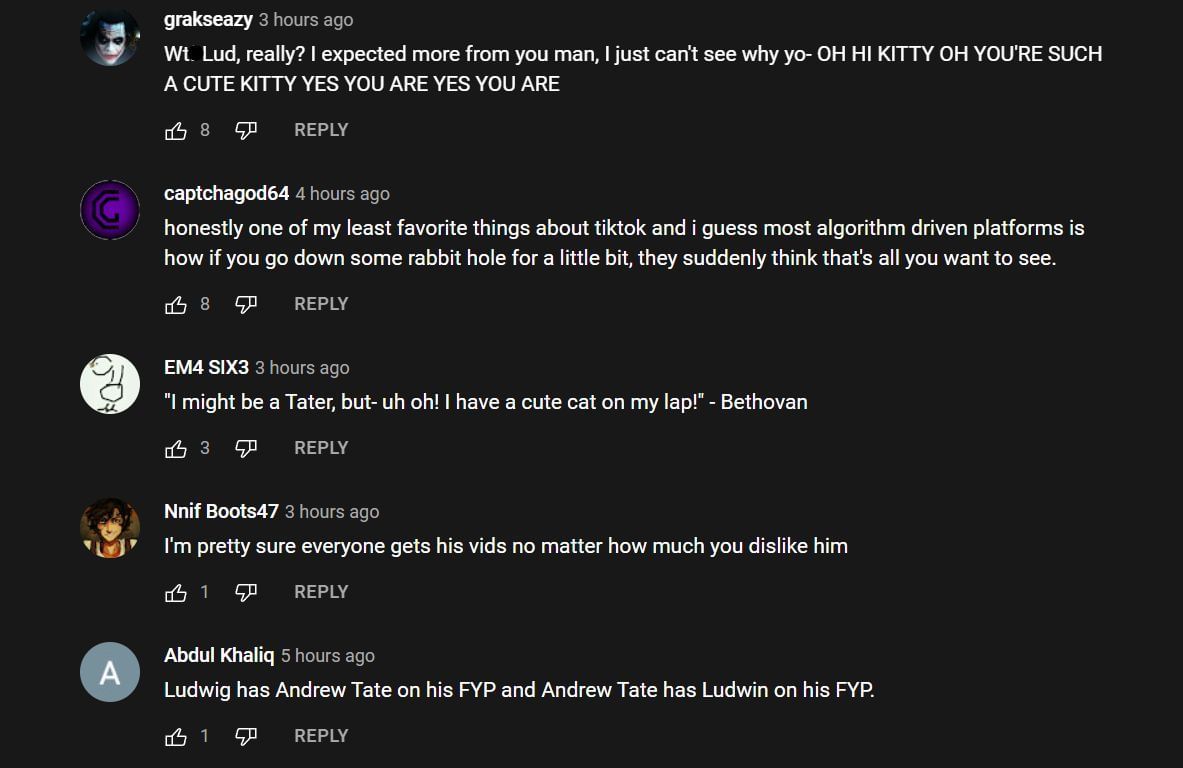Open captchagod64's purple avatar
Screen dimensions: 1183x768
pyautogui.click(x=110, y=210)
